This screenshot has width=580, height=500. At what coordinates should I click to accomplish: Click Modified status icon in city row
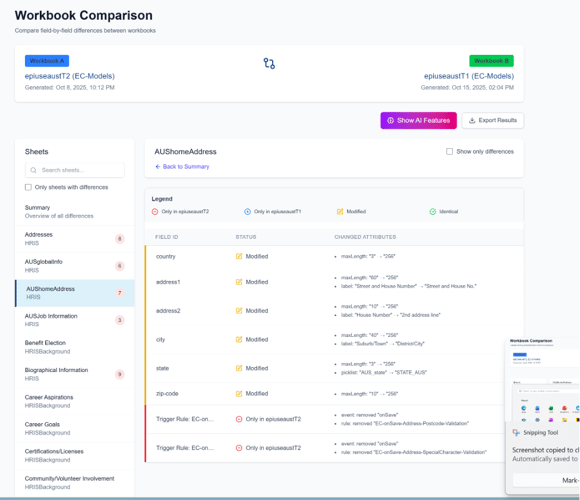point(239,339)
